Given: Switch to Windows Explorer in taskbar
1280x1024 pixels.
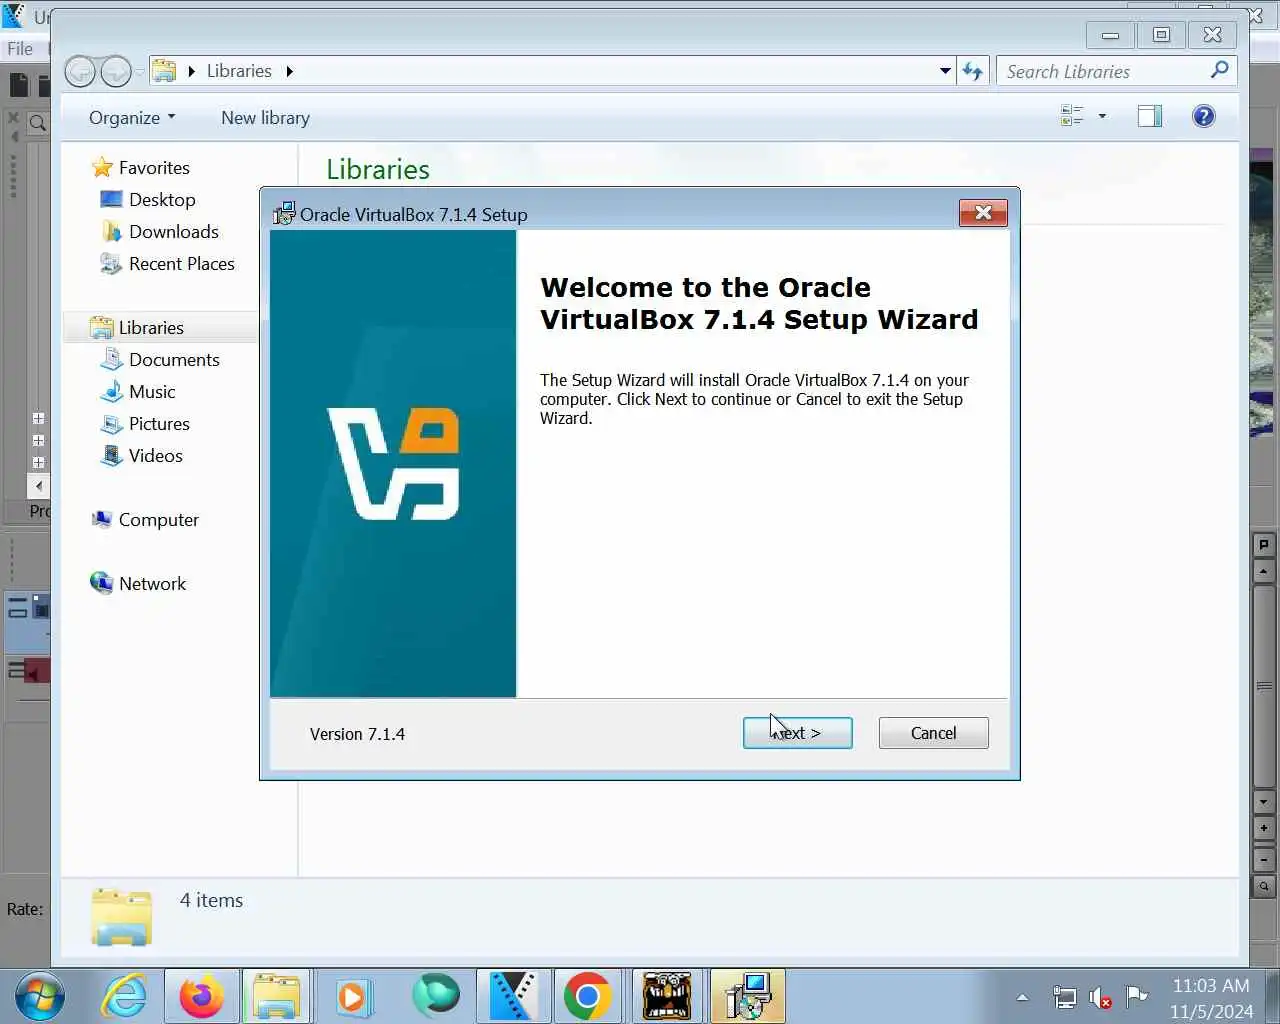Looking at the screenshot, I should coord(276,997).
